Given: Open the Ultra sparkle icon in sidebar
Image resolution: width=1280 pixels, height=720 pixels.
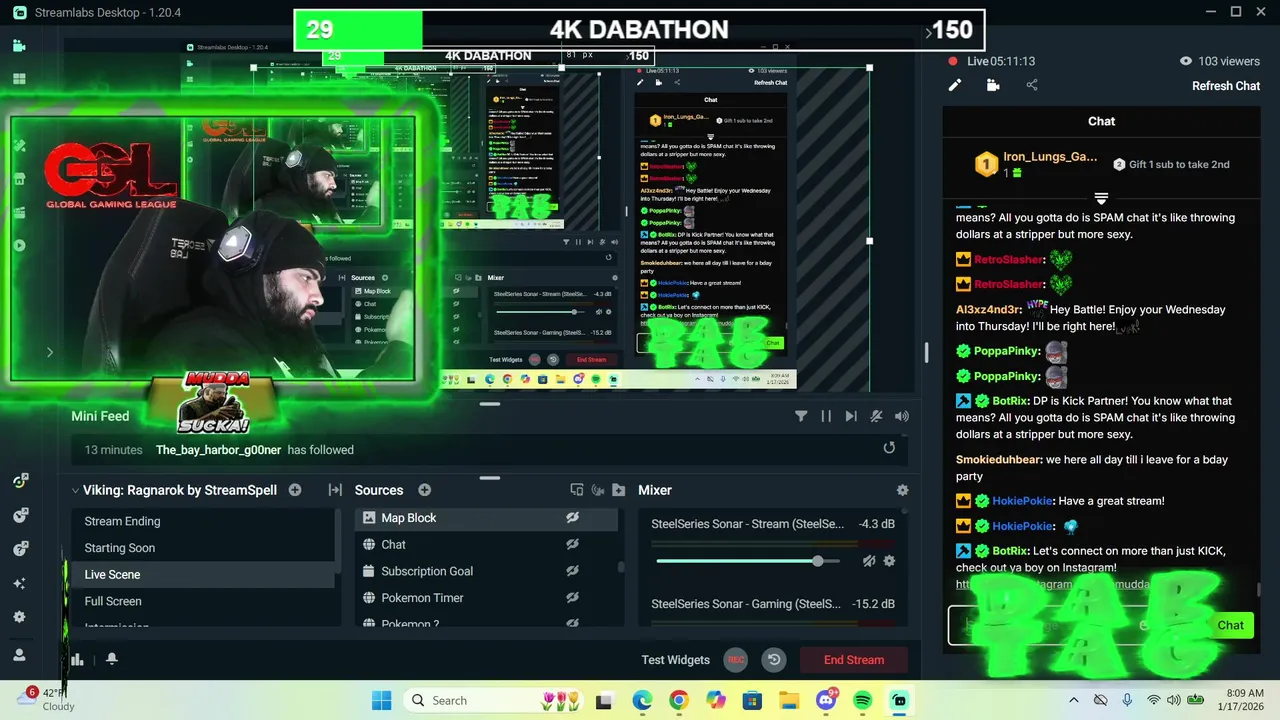Looking at the screenshot, I should 19,583.
